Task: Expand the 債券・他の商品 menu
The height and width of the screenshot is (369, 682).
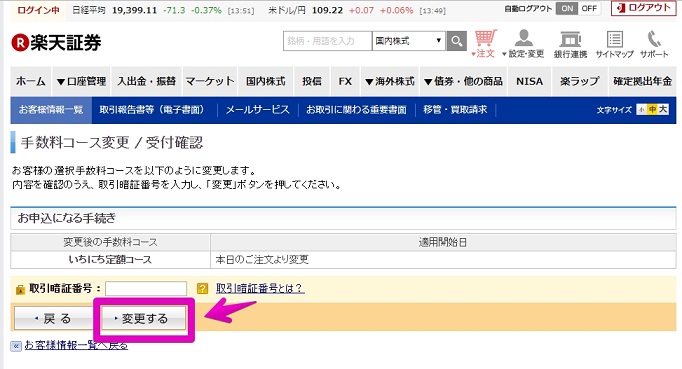Action: click(x=463, y=81)
